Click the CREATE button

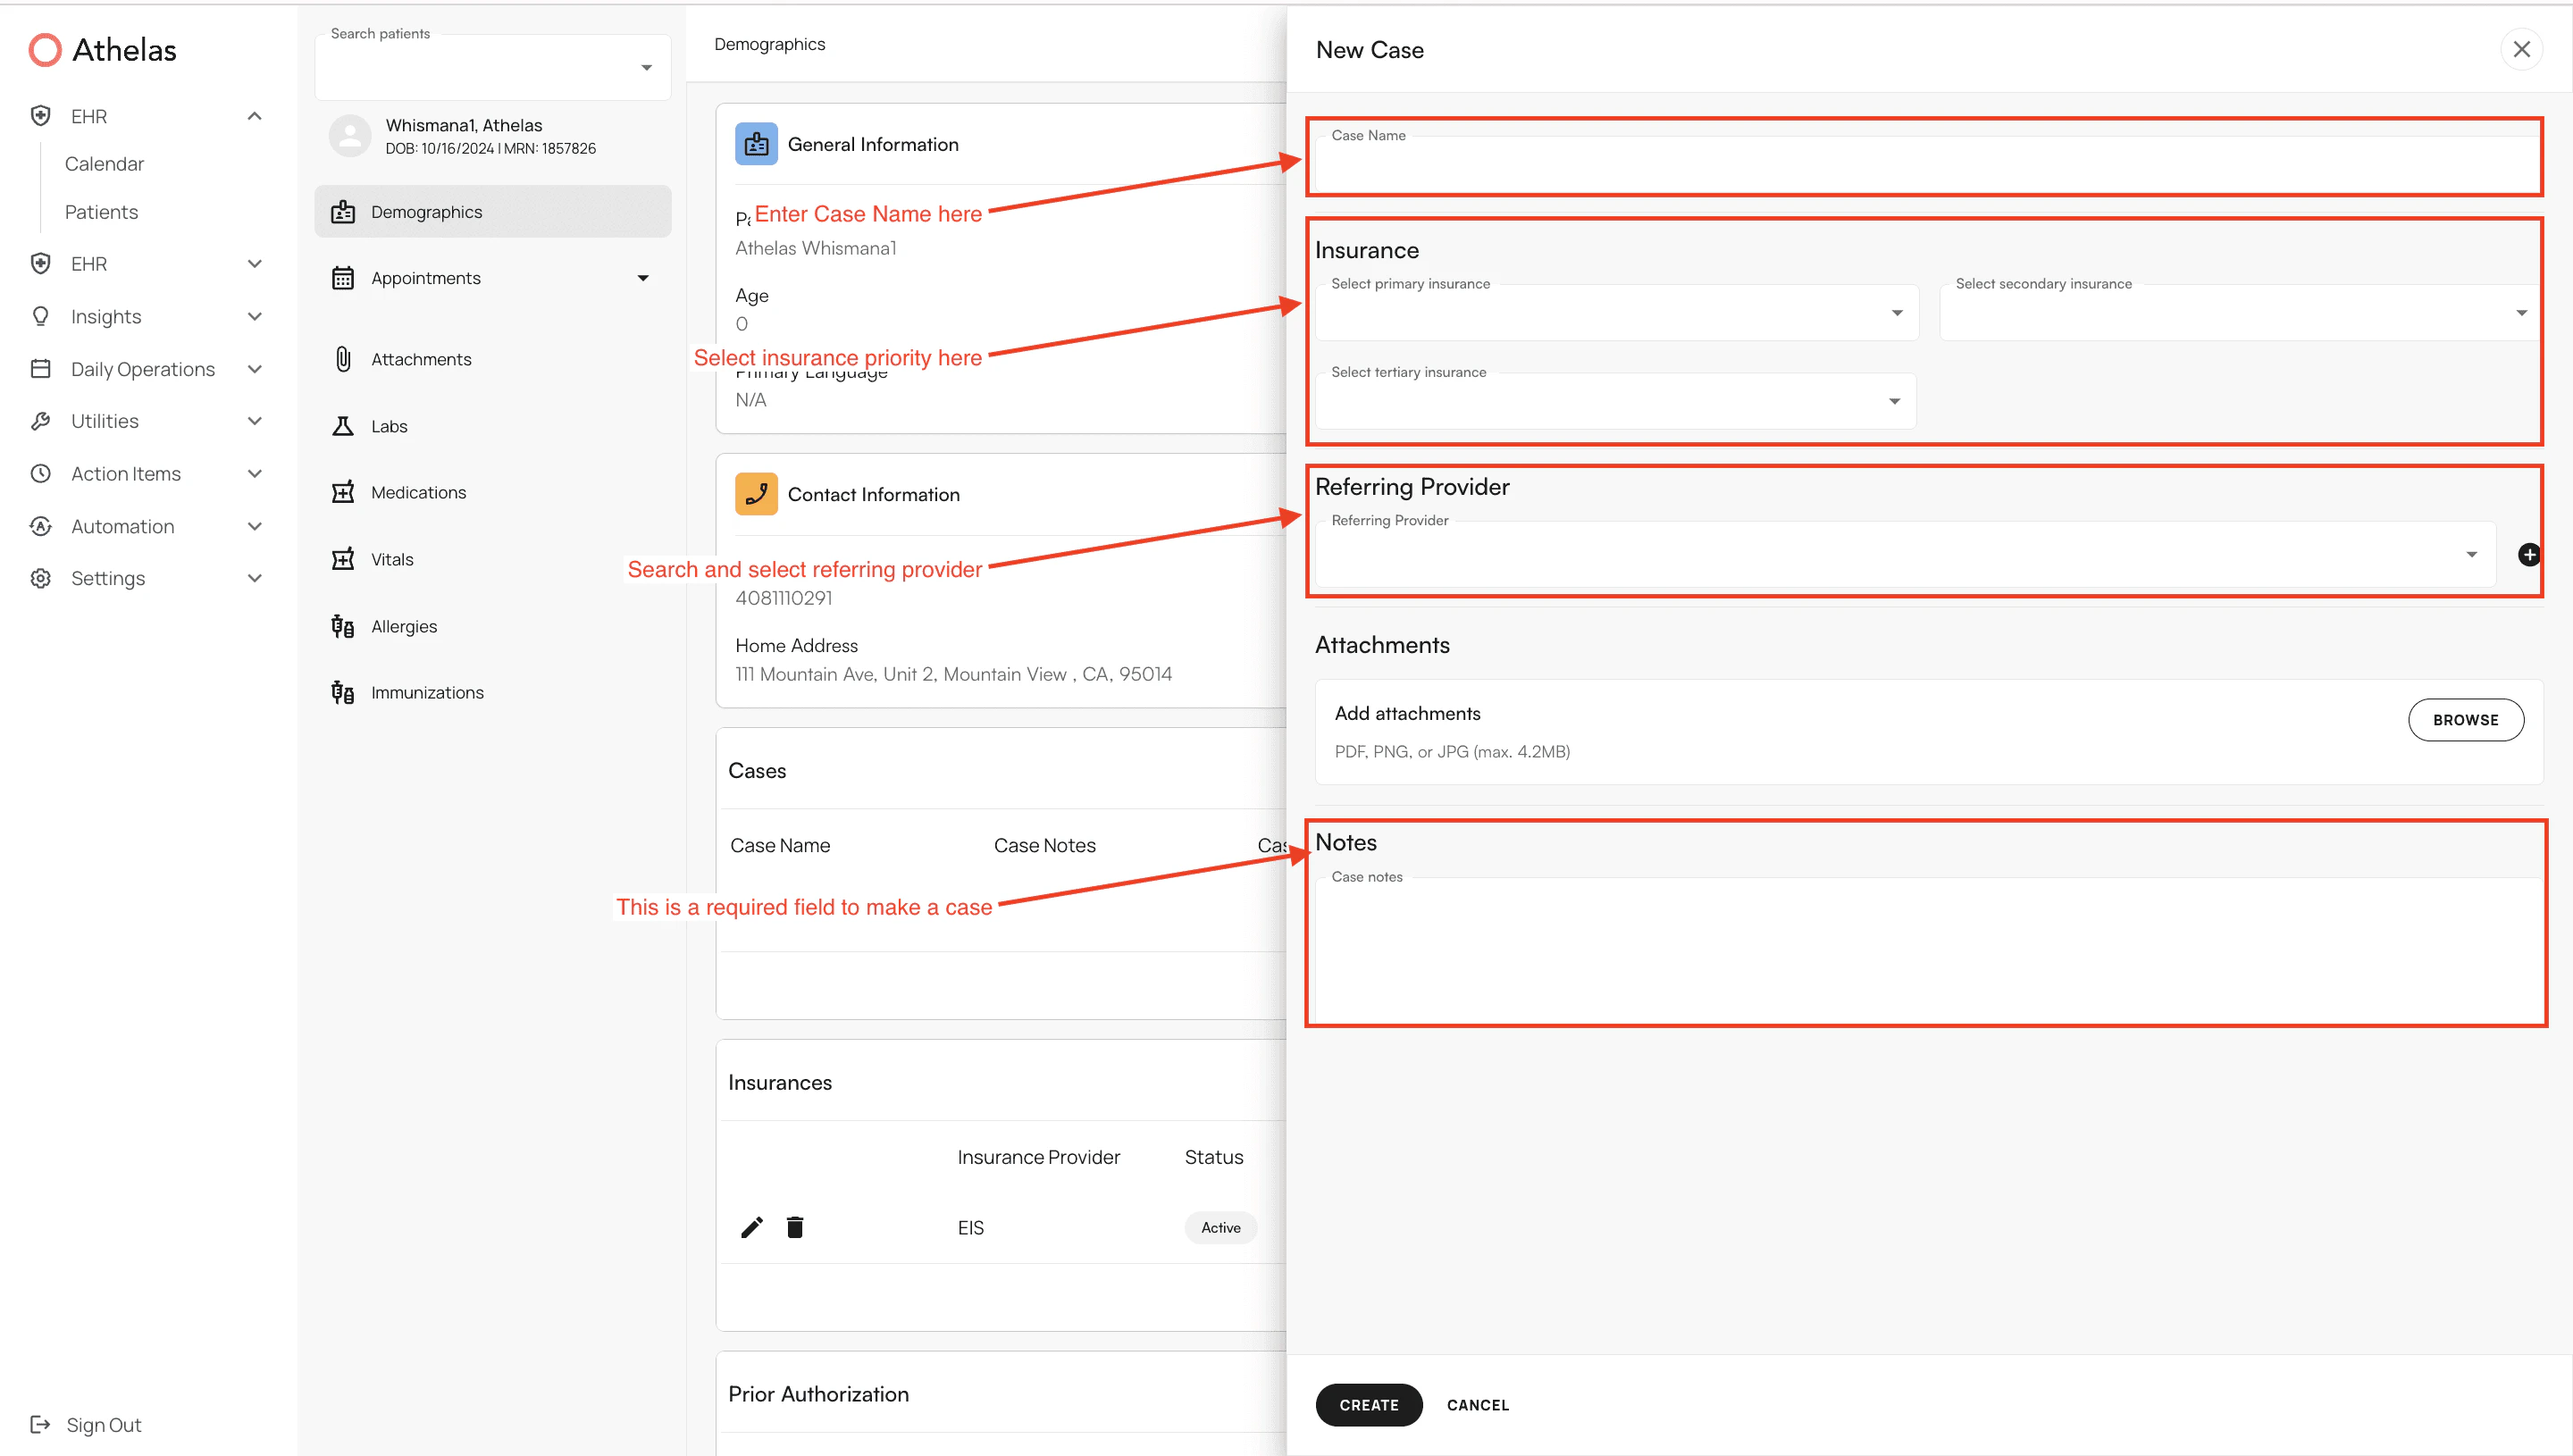coord(1369,1405)
